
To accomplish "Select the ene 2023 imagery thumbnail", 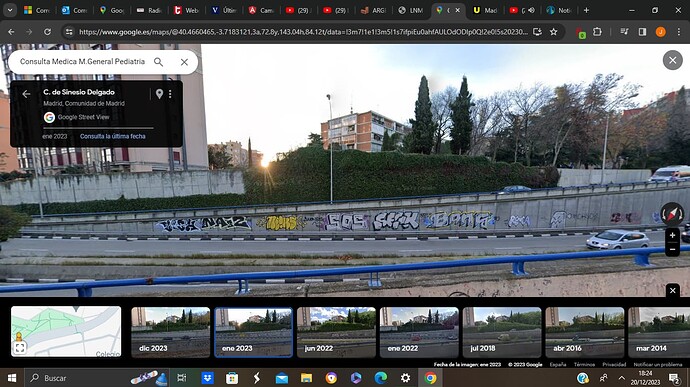I will coord(253,332).
